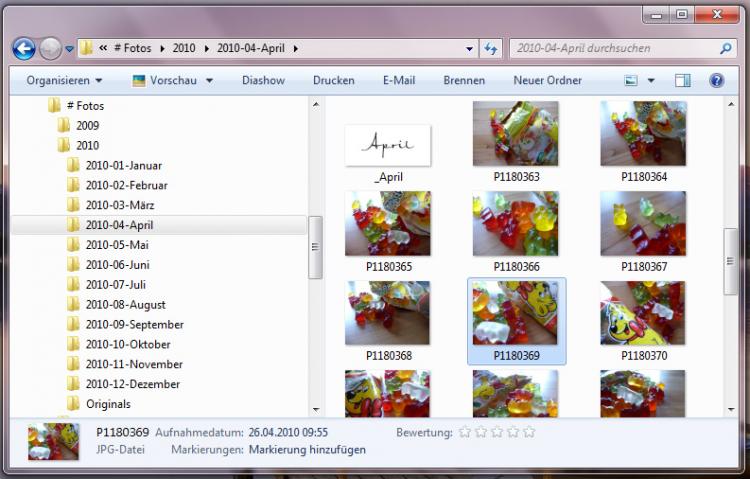Select the P1180366 photo thumbnail

pyautogui.click(x=515, y=224)
